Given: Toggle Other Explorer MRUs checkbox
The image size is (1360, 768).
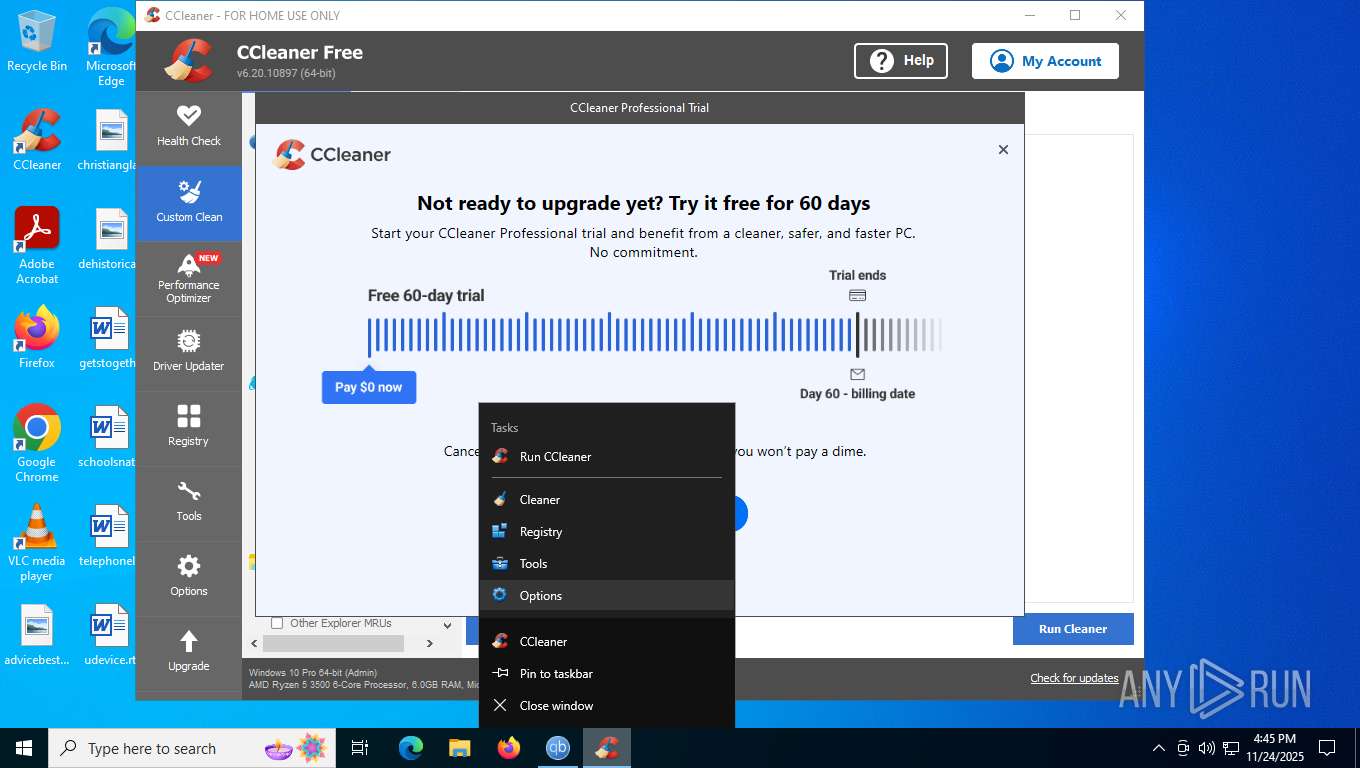Looking at the screenshot, I should click(277, 623).
